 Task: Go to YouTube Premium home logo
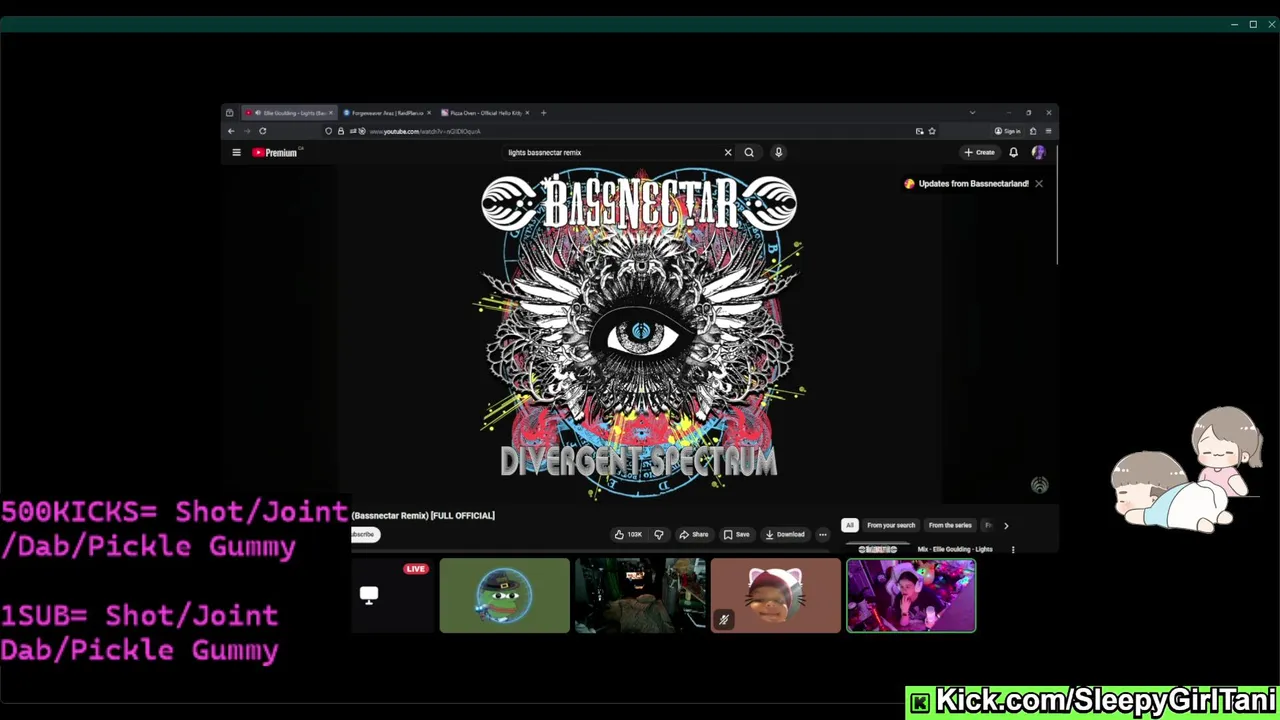click(276, 152)
